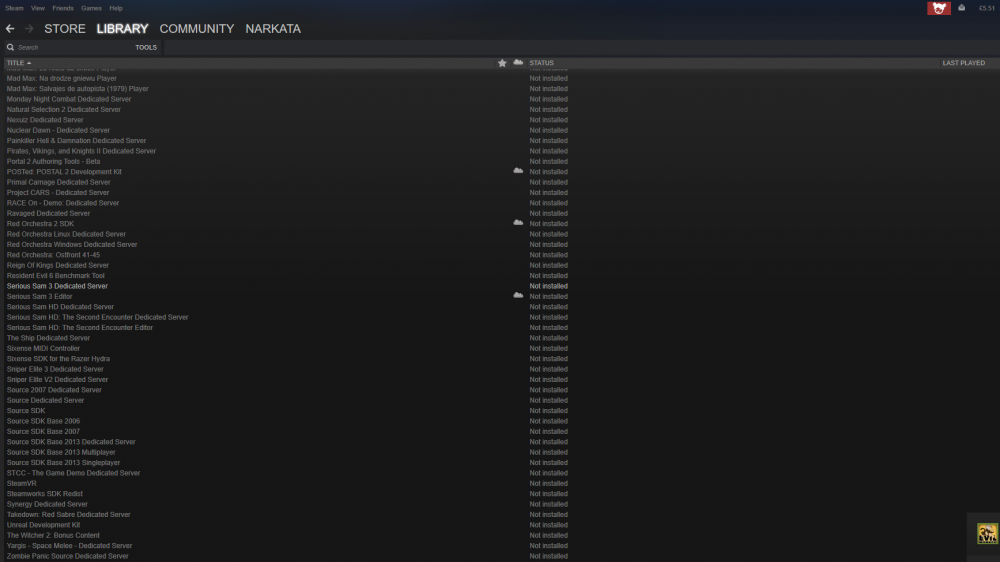Click the cloud icon on Serious Sam 3 Editor row
This screenshot has width=1000, height=562.
tap(518, 295)
